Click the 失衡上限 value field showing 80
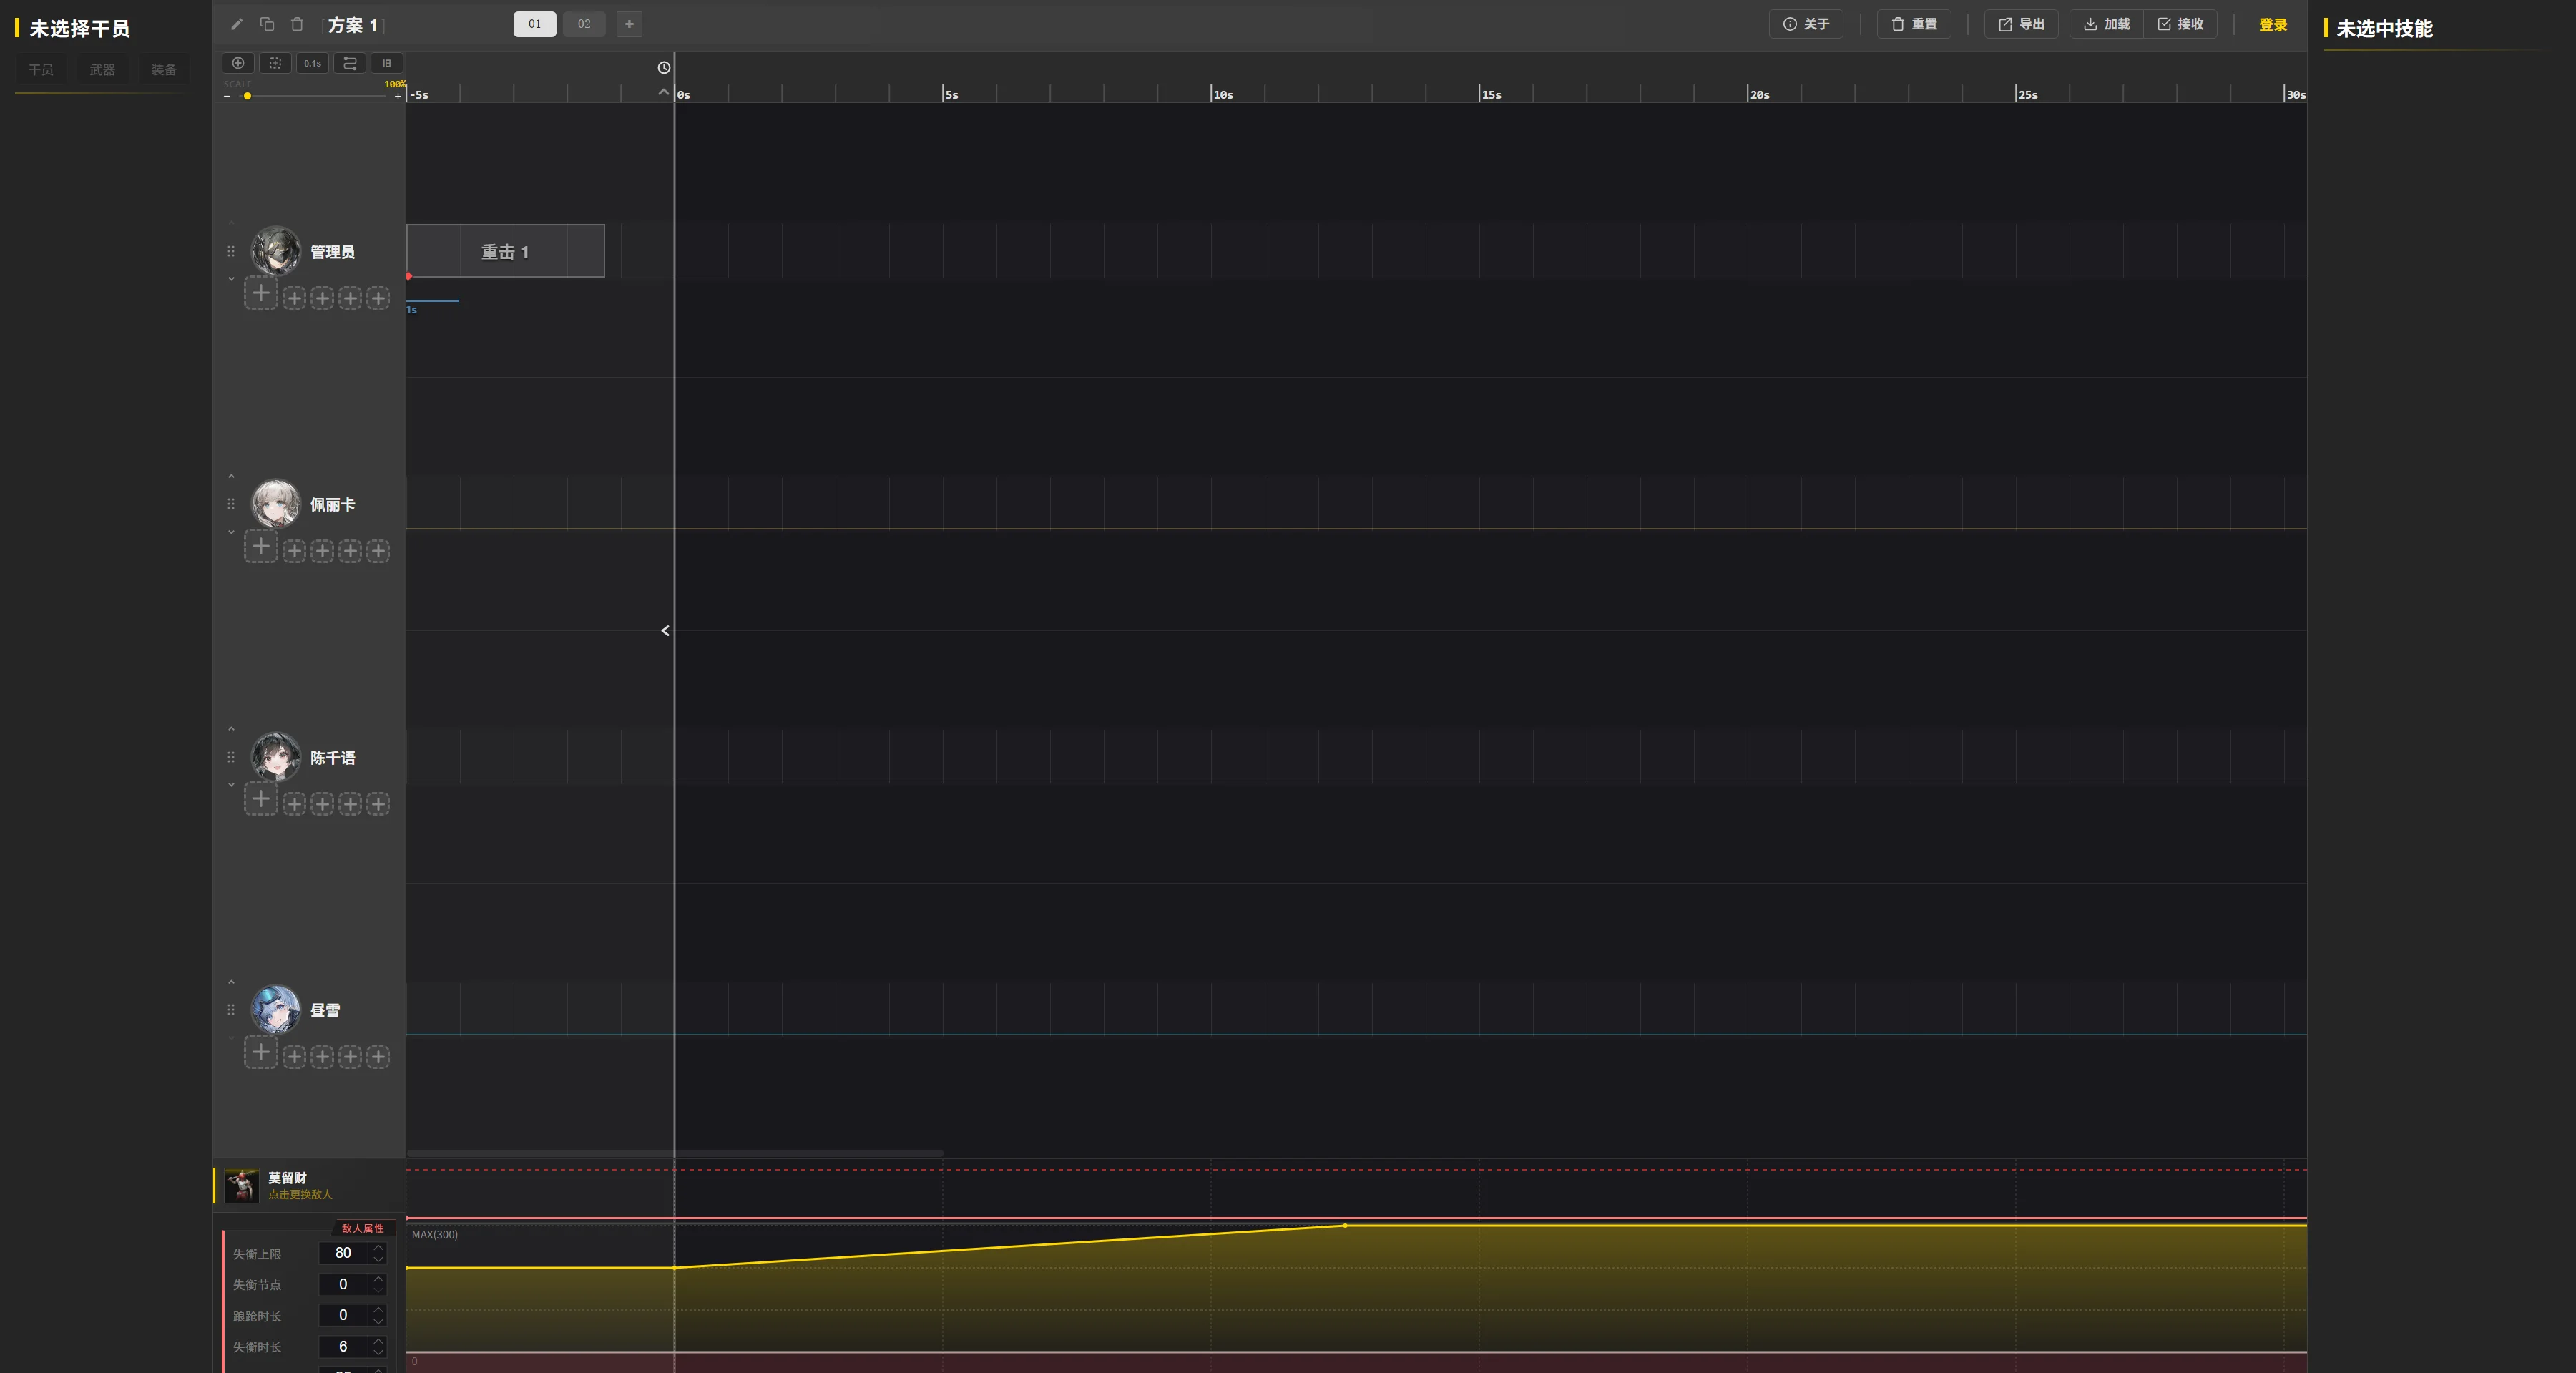 (x=343, y=1253)
